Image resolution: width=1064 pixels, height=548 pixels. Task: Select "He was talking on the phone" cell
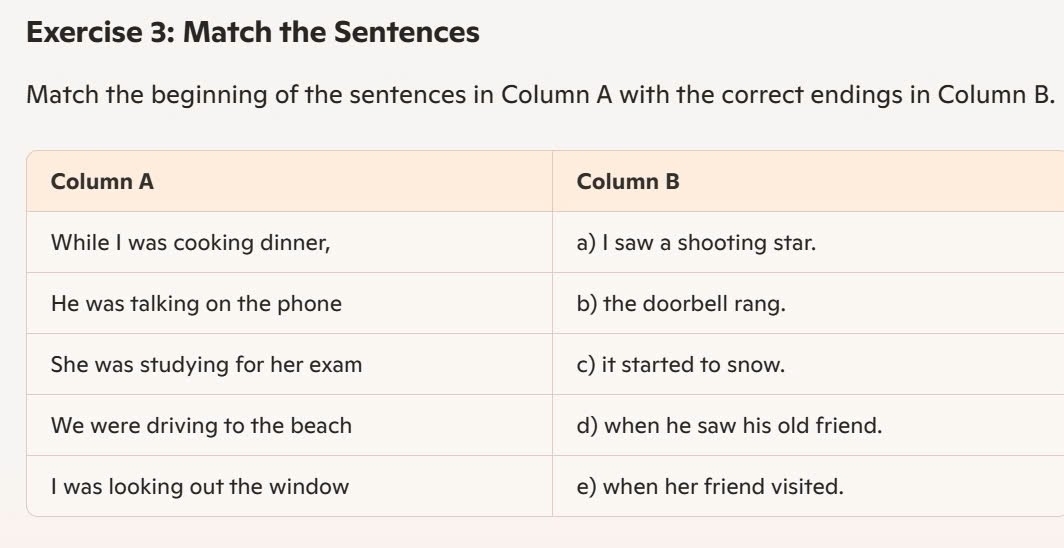(x=196, y=304)
